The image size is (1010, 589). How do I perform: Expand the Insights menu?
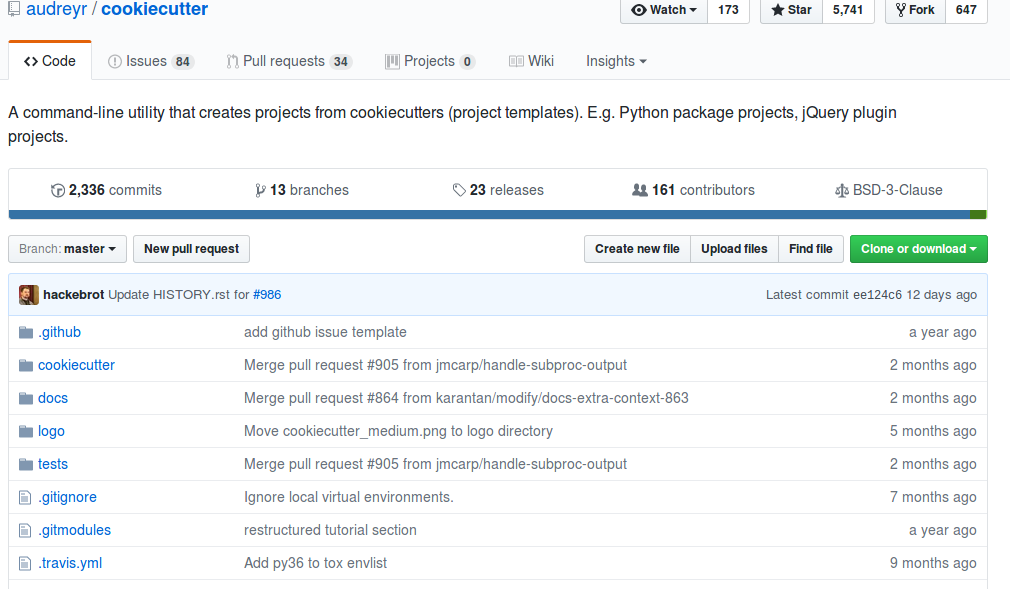[x=616, y=61]
